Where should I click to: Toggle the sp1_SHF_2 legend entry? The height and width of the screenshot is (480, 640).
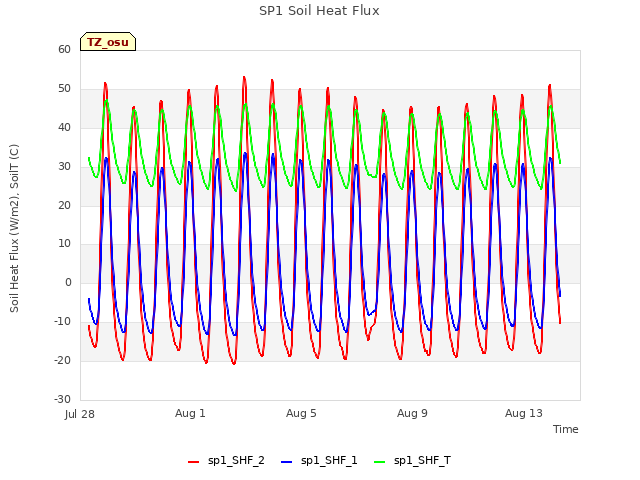226,461
